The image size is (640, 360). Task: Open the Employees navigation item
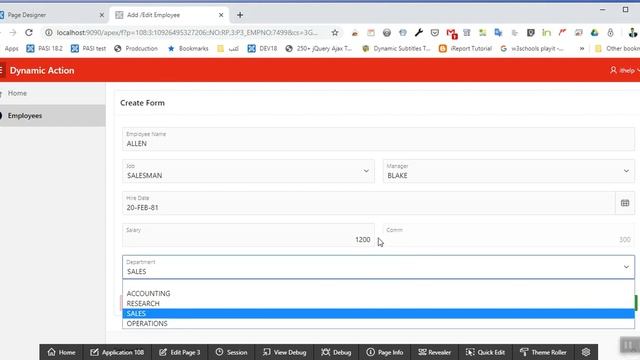point(53,116)
